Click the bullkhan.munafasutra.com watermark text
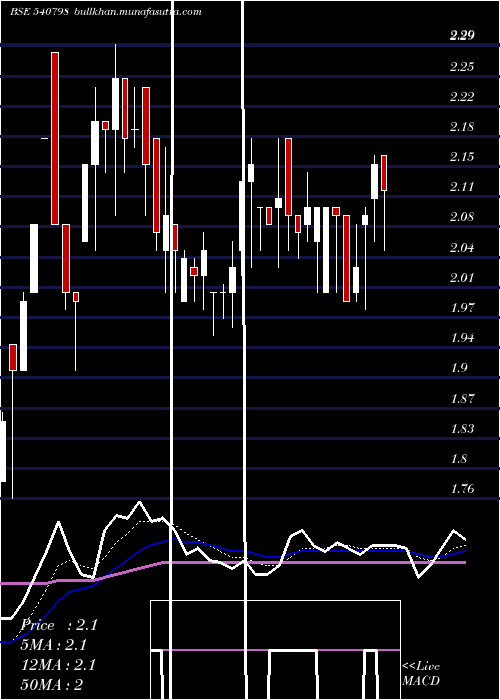This screenshot has height=700, width=500. pos(137,11)
